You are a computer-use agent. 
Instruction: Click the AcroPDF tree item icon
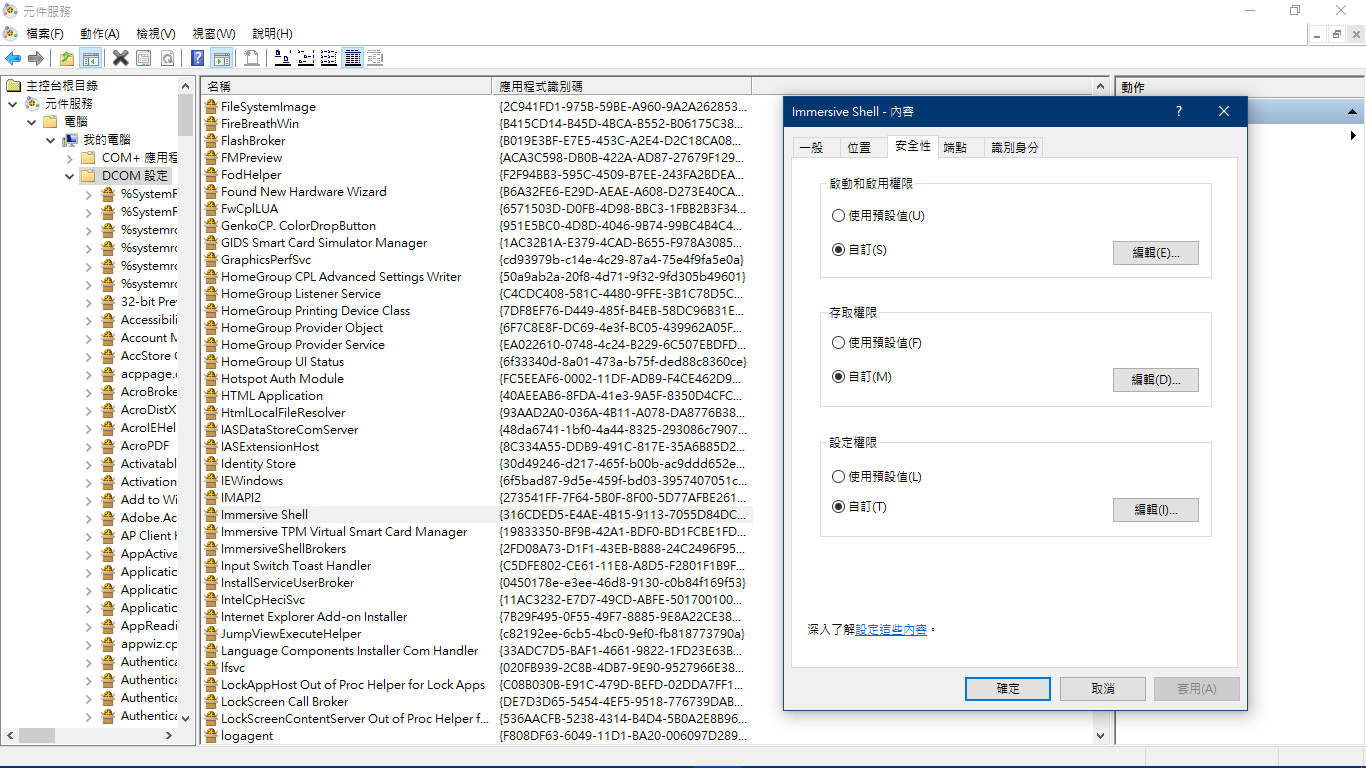108,446
